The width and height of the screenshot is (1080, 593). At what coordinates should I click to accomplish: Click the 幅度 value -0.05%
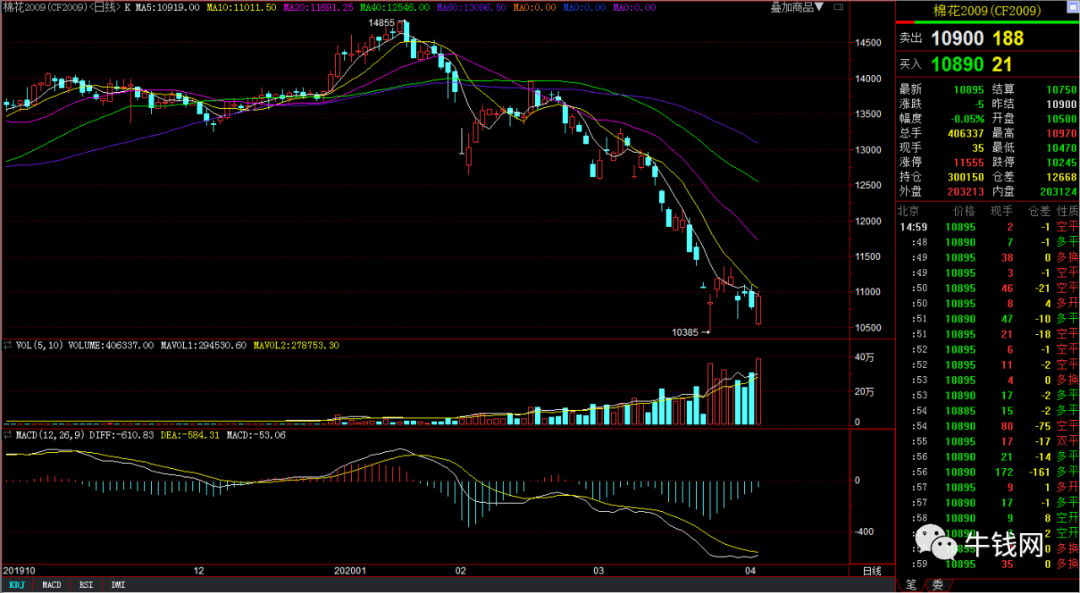pyautogui.click(x=967, y=118)
